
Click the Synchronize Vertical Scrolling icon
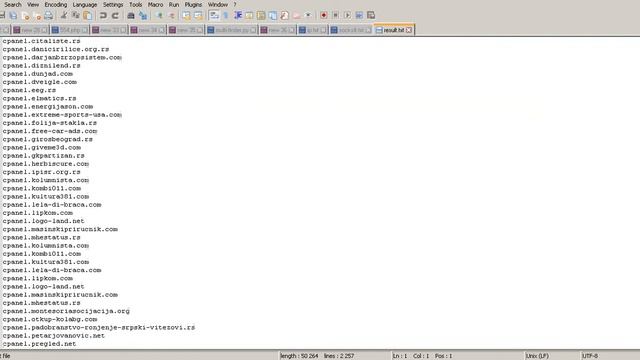pos(186,16)
